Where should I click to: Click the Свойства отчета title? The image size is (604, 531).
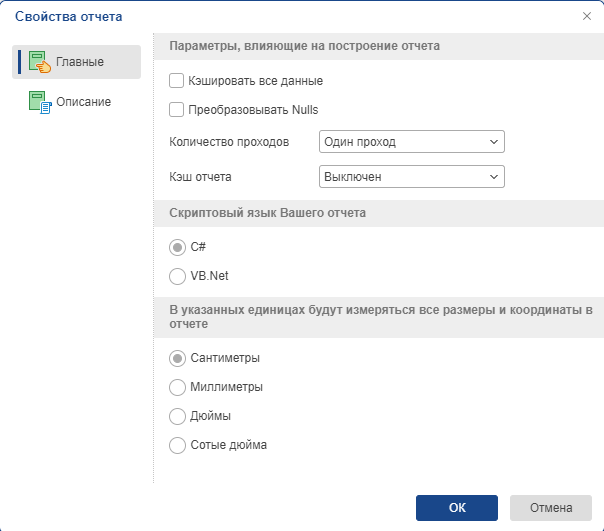coord(69,17)
